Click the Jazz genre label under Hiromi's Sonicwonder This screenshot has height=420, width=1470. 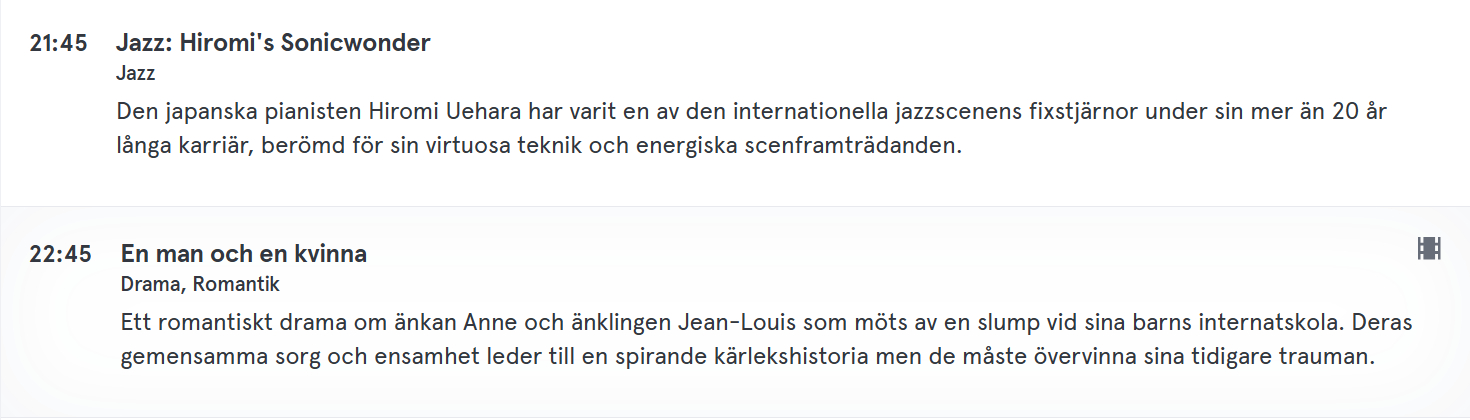coord(136,73)
